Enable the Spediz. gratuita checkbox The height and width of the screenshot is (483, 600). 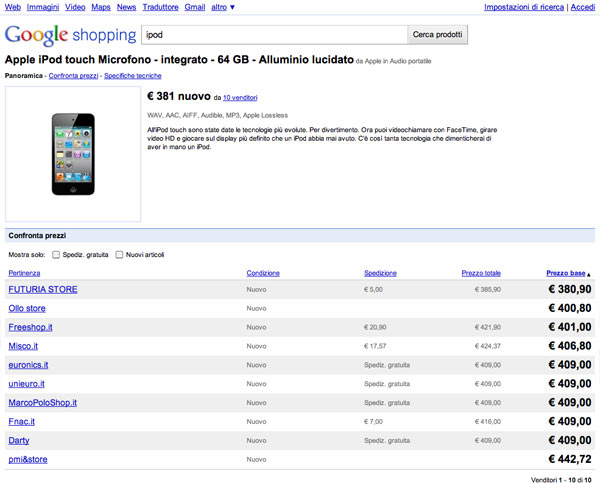click(x=56, y=255)
